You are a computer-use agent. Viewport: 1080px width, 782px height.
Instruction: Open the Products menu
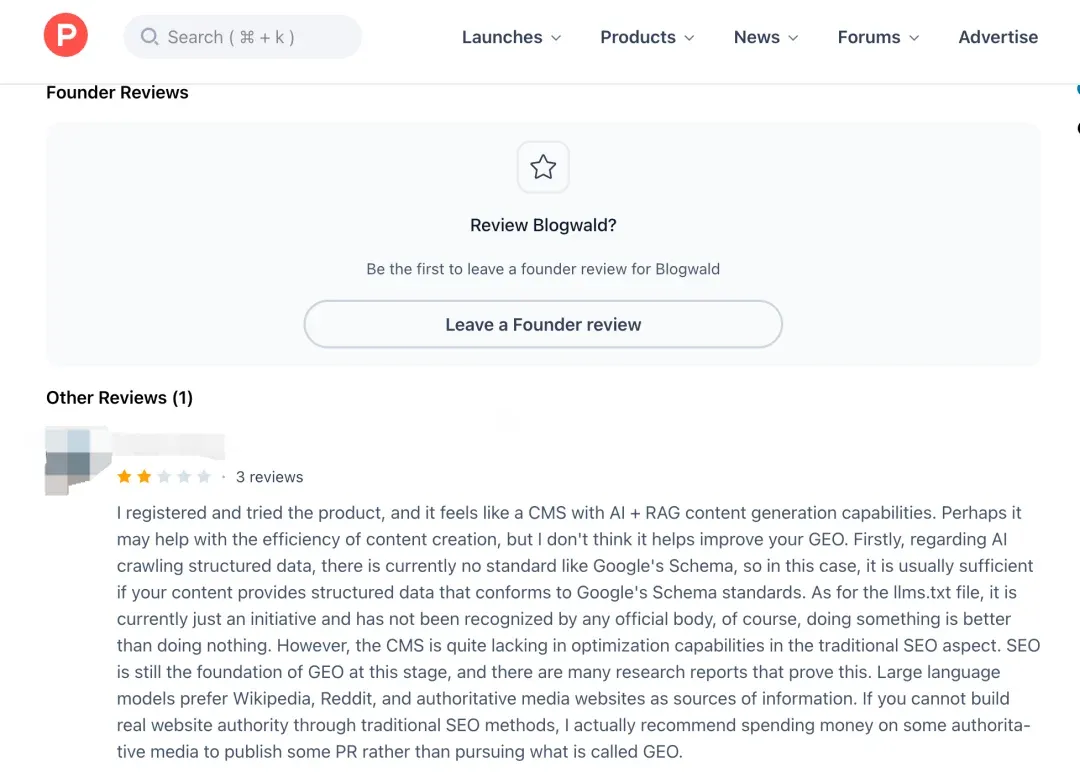click(638, 37)
